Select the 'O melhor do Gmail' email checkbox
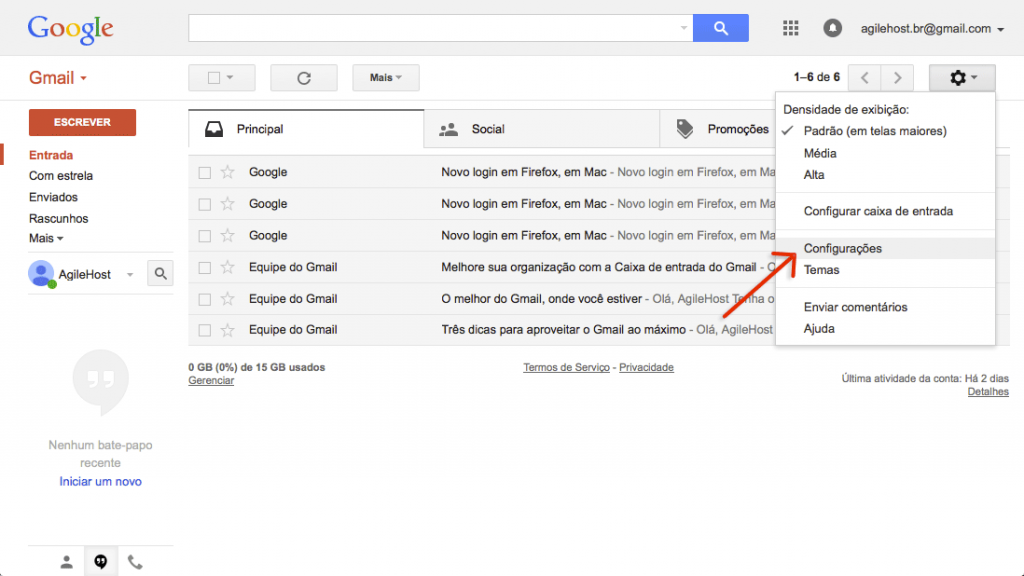 [x=204, y=299]
